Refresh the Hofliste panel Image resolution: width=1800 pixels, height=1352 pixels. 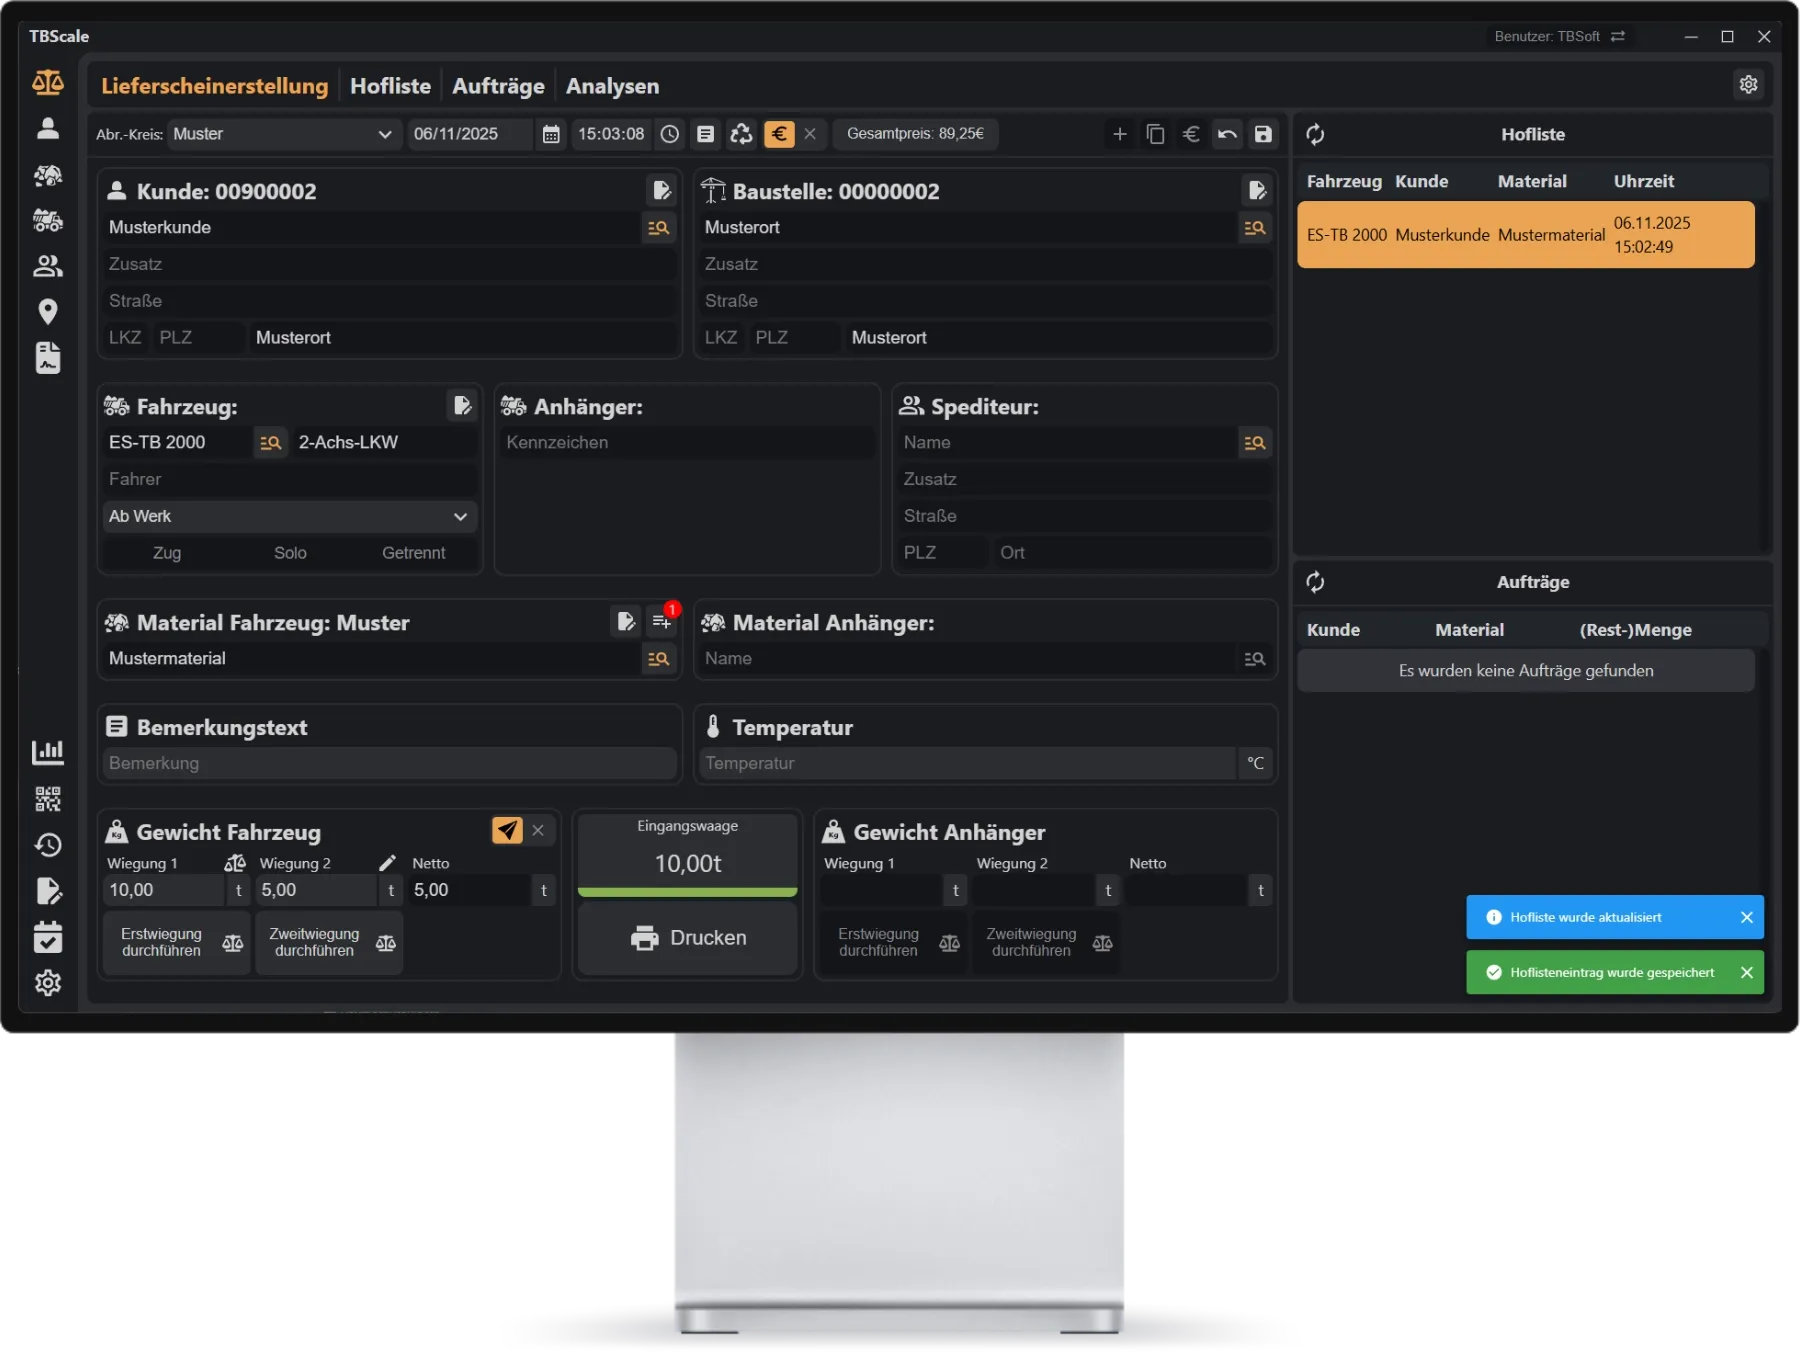[x=1315, y=134]
